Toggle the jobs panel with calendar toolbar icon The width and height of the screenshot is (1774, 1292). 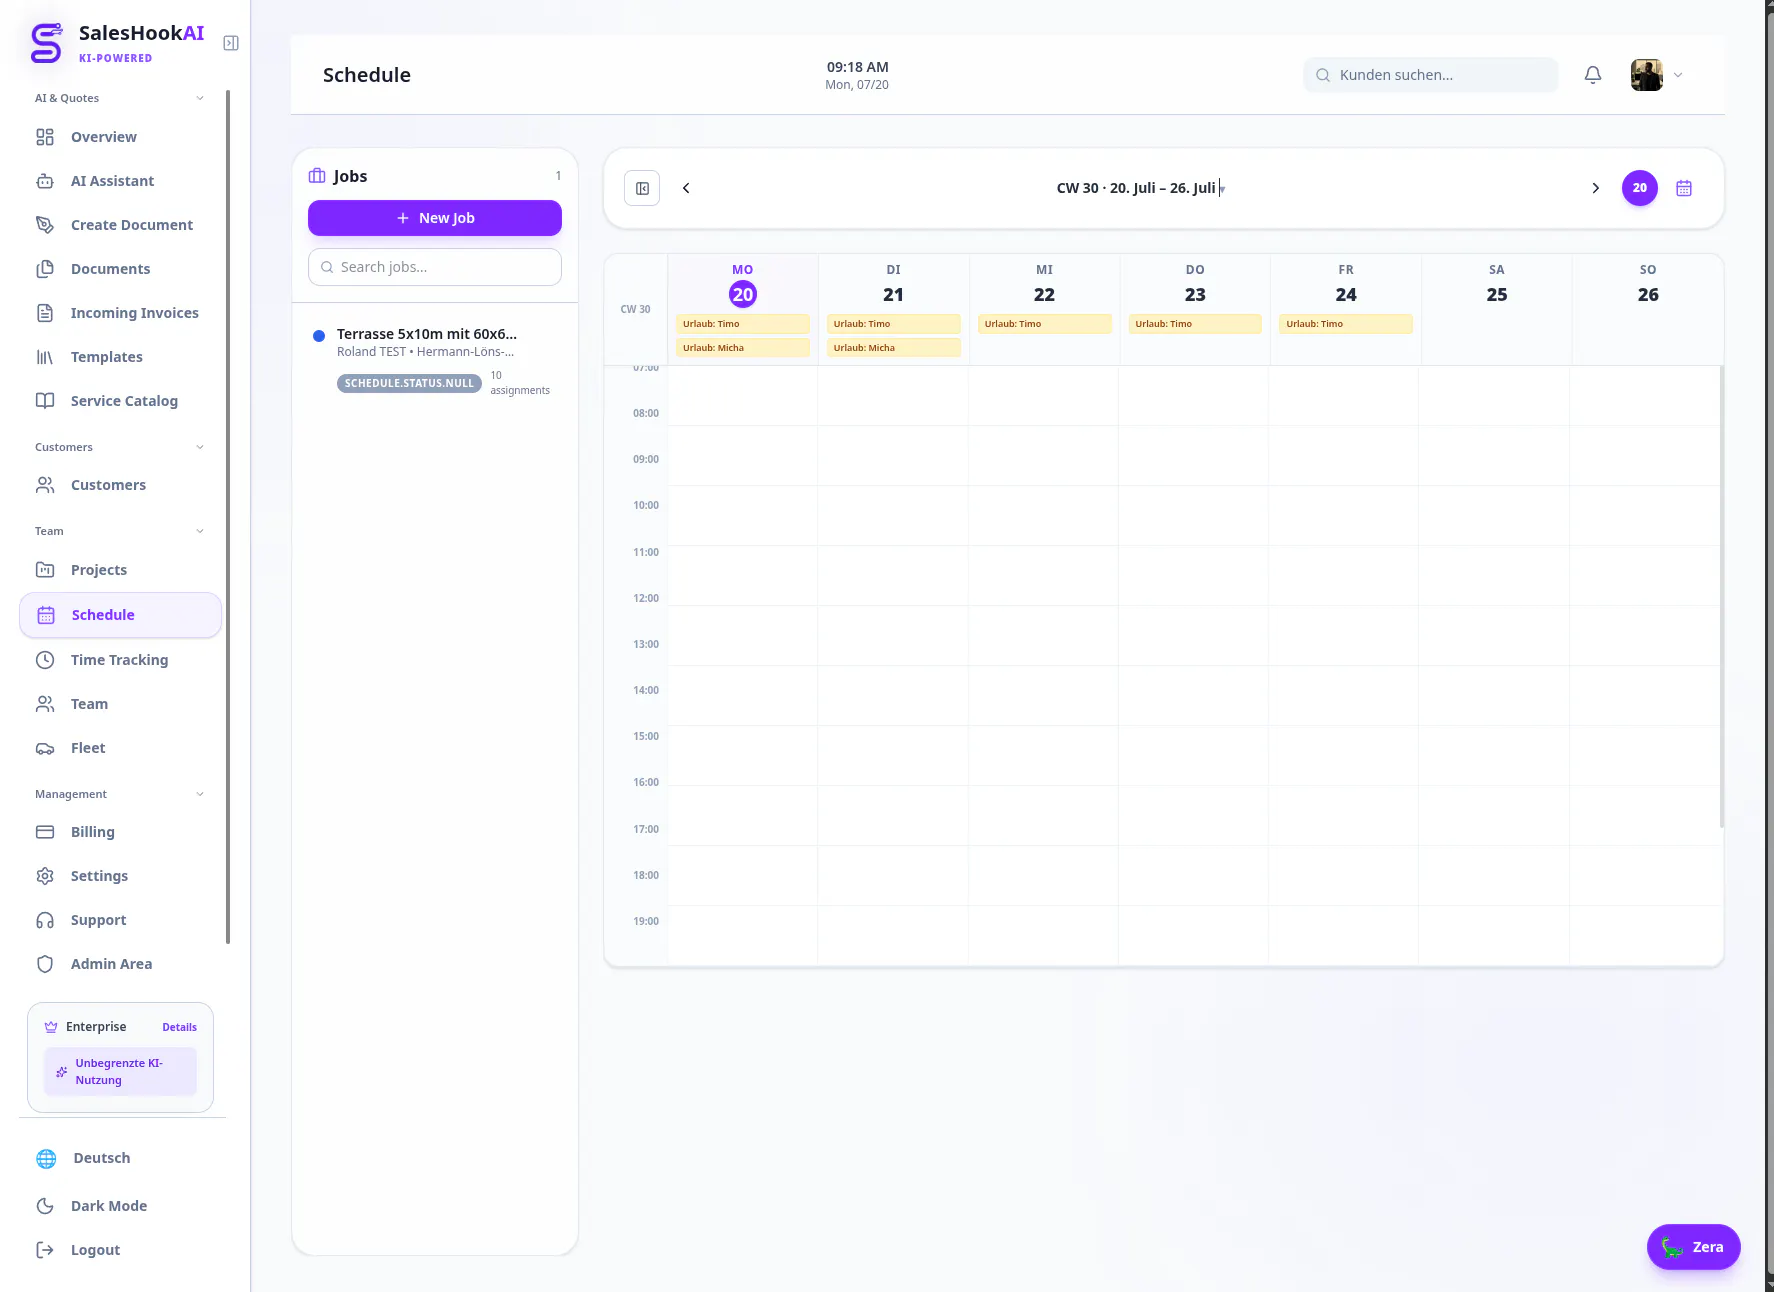pos(642,188)
